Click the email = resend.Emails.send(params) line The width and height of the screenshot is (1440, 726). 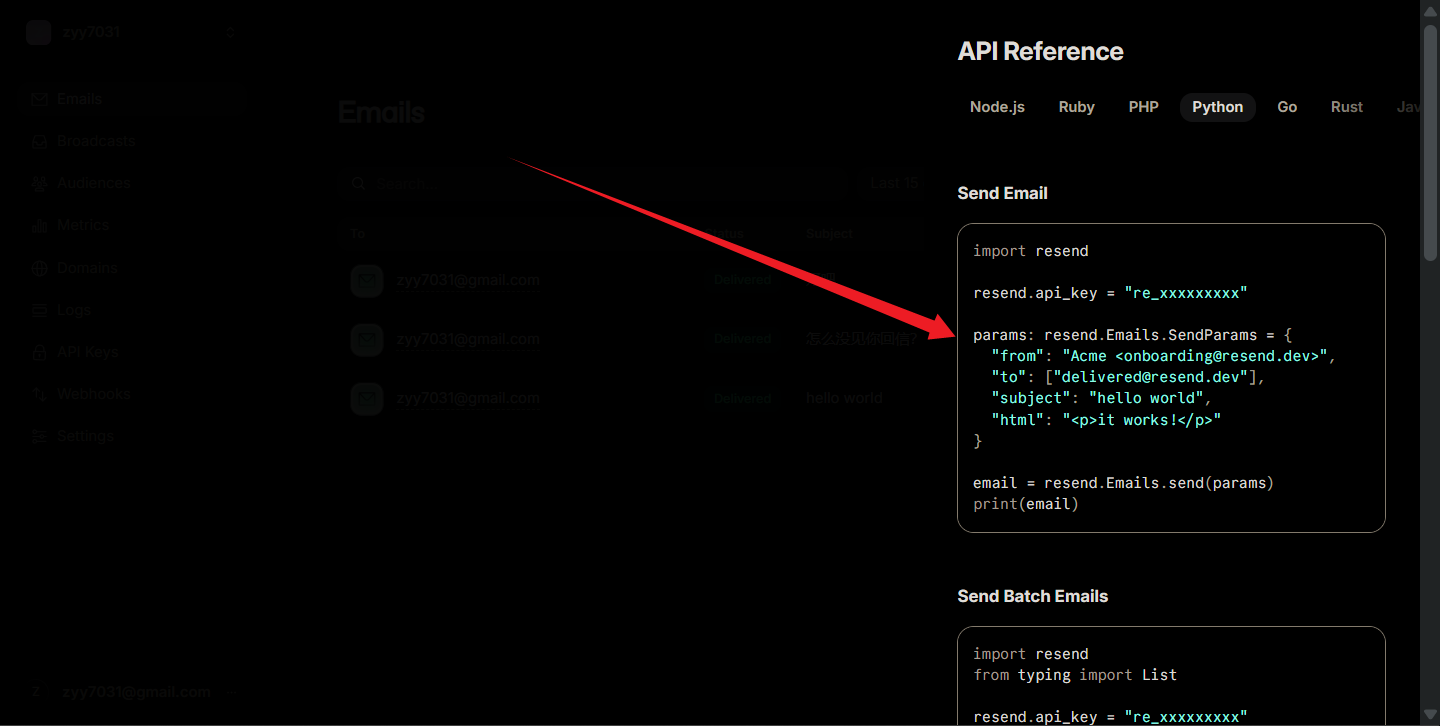pyautogui.click(x=1123, y=483)
